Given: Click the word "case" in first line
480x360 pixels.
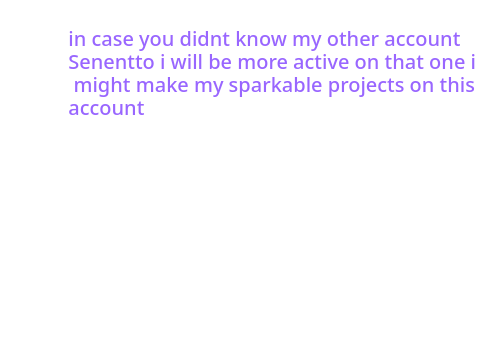Looking at the screenshot, I should [x=112, y=40].
